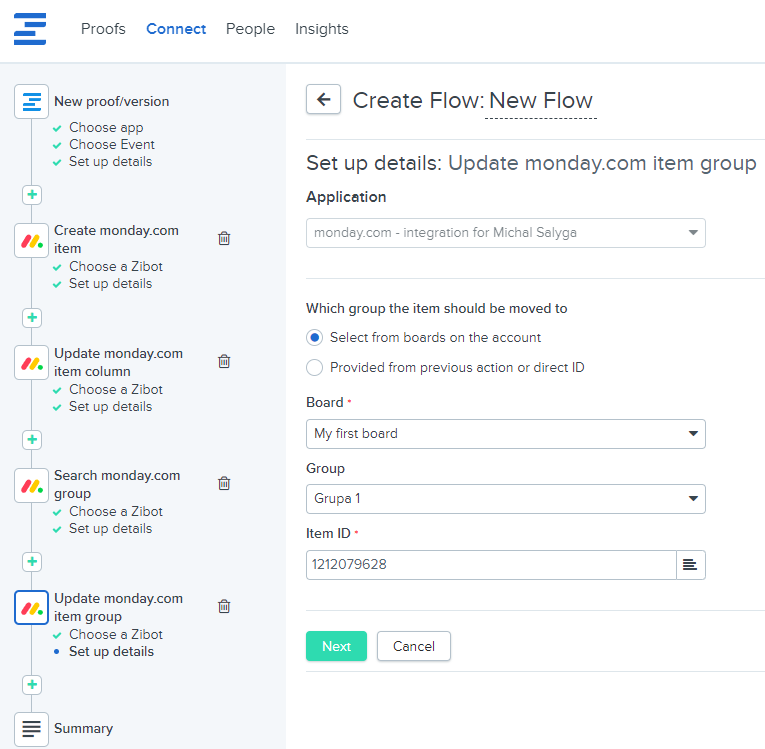Click the app logo in top-left corner
765x749 pixels.
30,29
